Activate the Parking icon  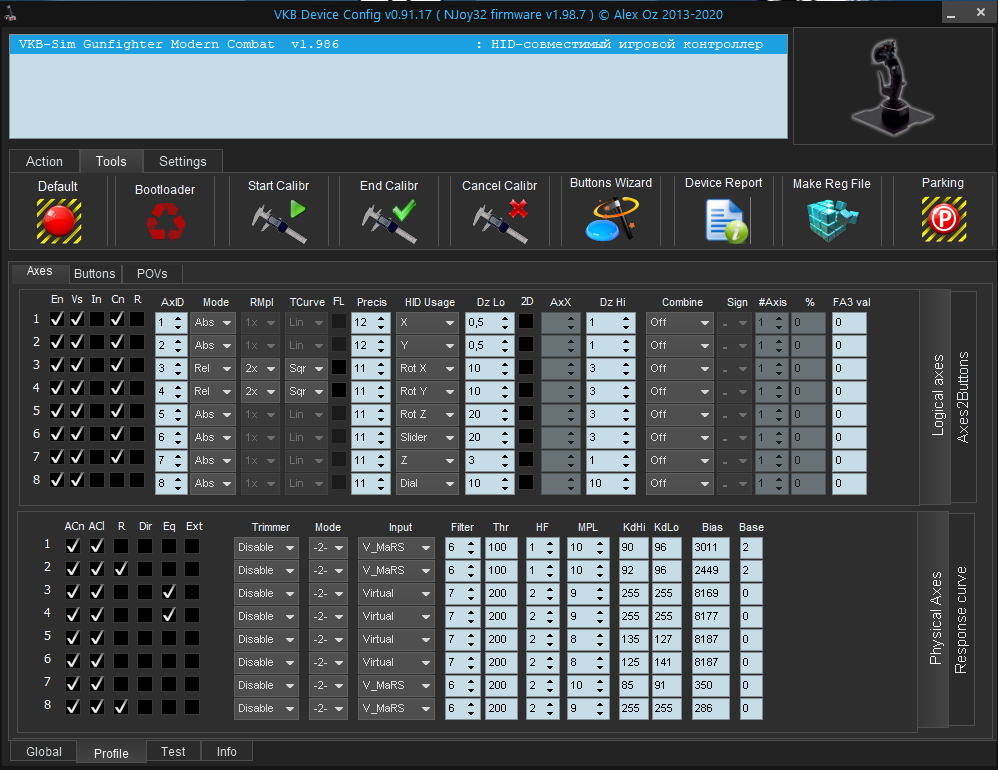point(943,219)
